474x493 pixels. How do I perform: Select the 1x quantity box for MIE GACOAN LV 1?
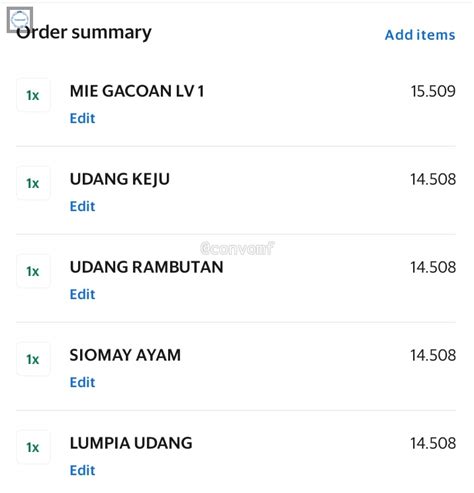[x=33, y=95]
